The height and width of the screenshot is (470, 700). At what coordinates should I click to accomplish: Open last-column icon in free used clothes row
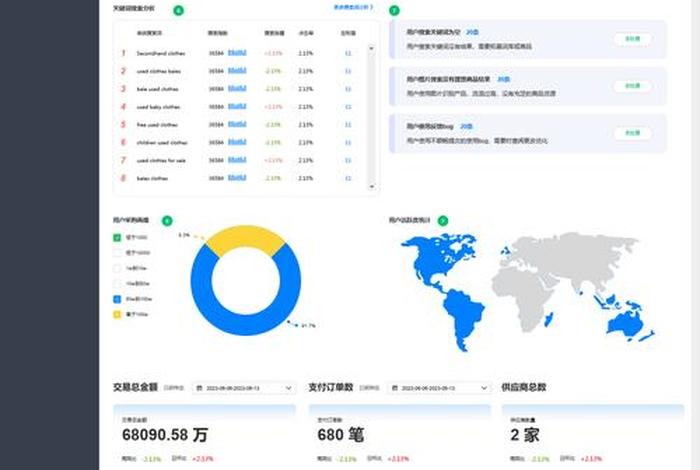[348, 125]
